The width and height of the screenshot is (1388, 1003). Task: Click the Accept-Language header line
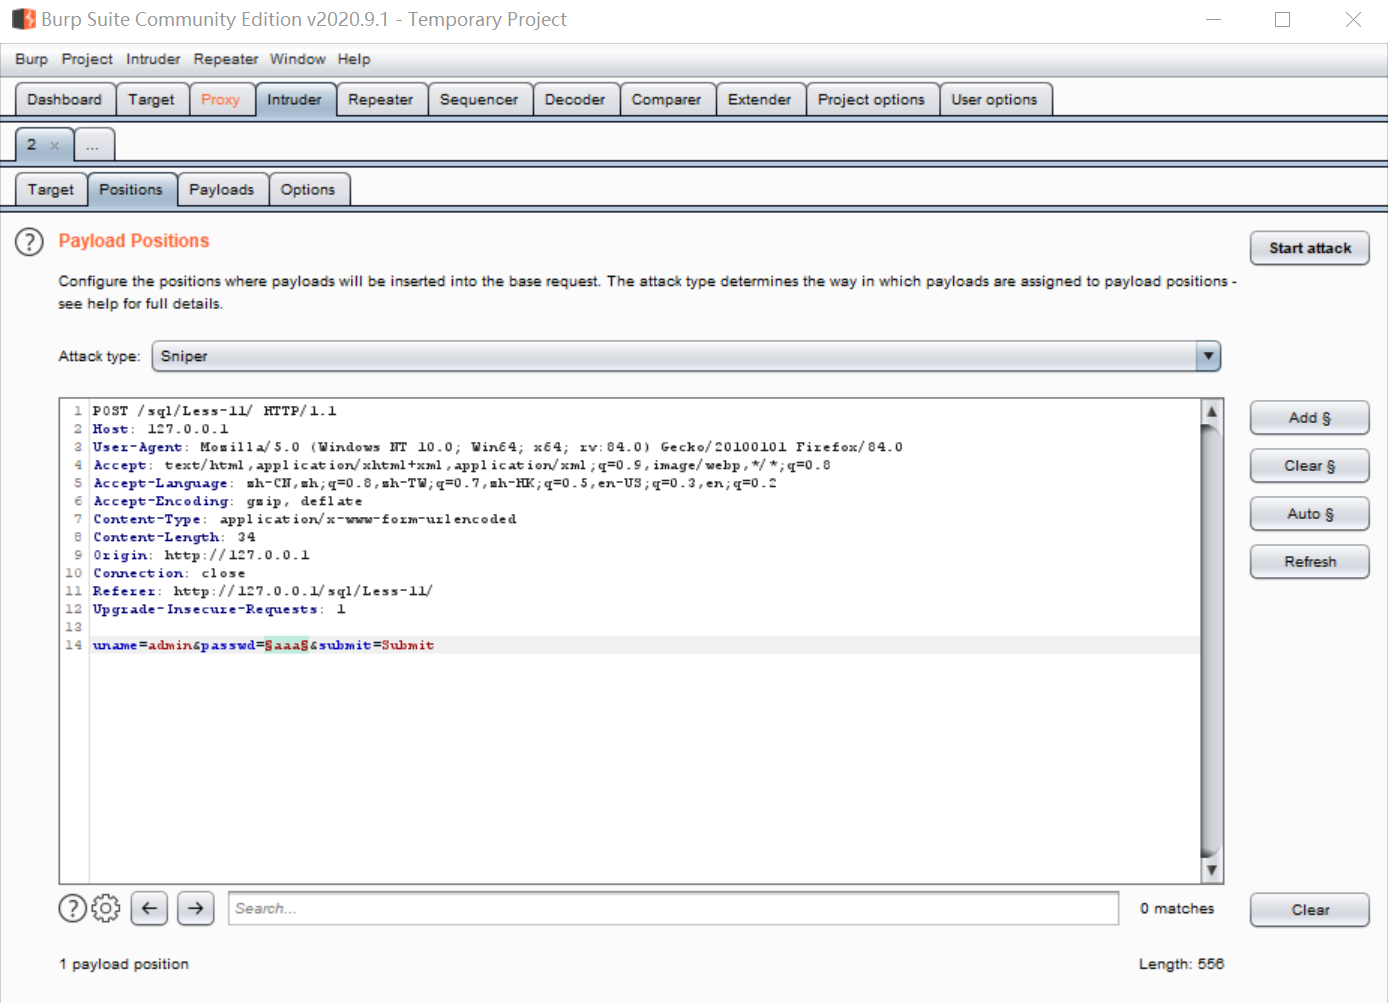coord(435,483)
